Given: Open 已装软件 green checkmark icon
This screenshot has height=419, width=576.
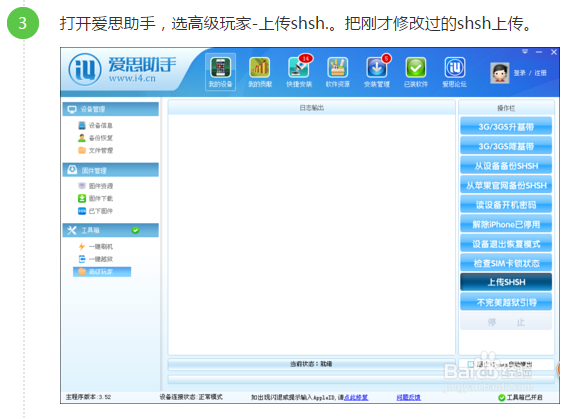Looking at the screenshot, I should pyautogui.click(x=416, y=72).
